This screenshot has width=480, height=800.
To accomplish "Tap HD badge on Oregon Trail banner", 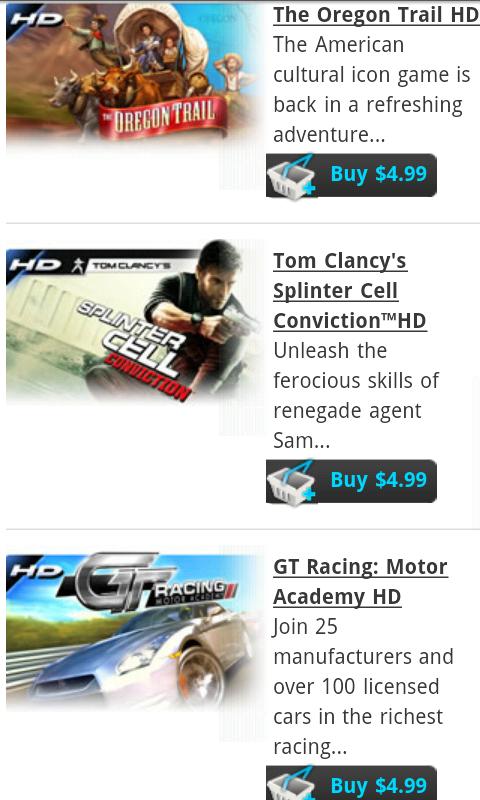I will (36, 19).
